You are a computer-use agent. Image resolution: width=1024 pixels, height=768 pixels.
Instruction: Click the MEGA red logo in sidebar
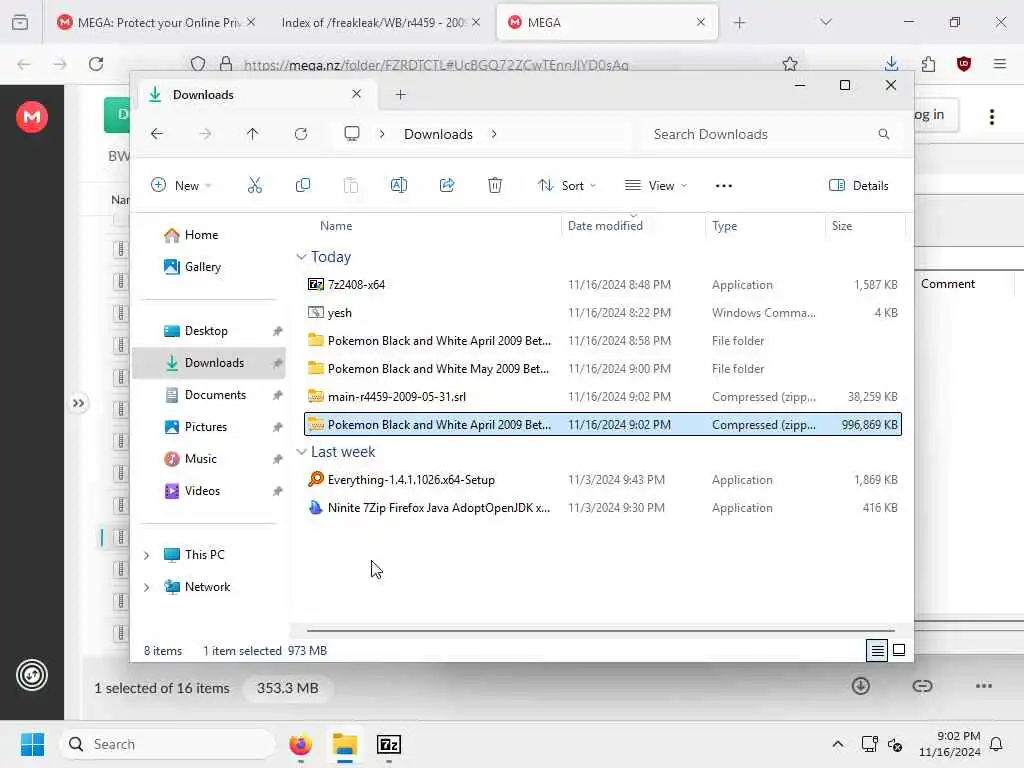coord(32,117)
